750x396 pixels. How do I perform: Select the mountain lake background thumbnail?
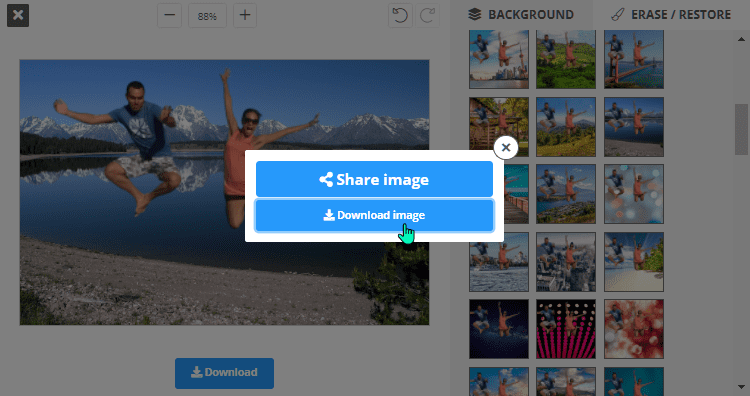pos(634,127)
